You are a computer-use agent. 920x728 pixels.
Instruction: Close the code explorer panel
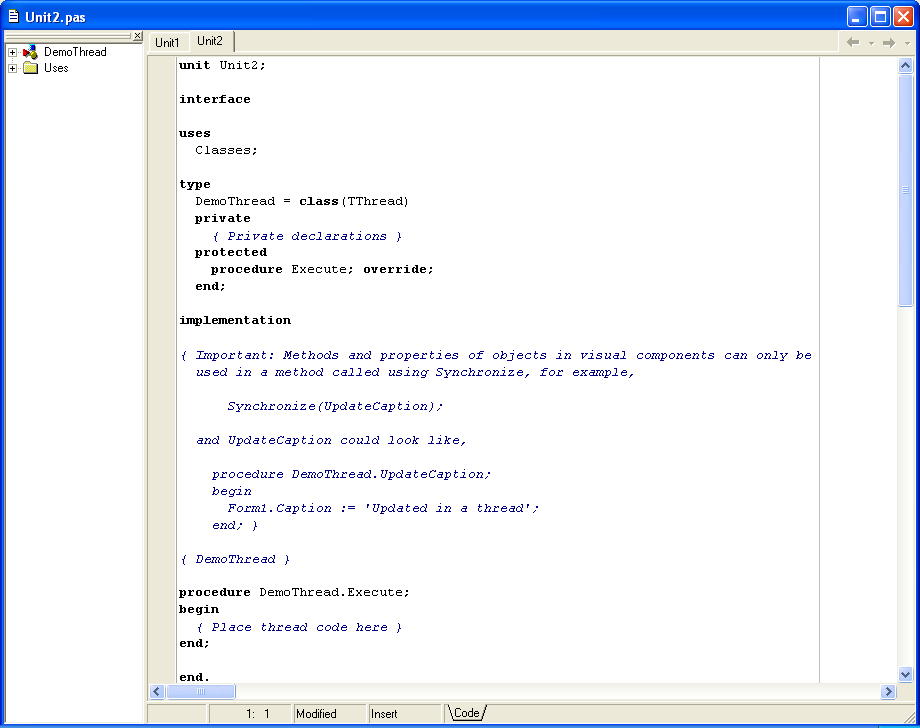pyautogui.click(x=137, y=36)
